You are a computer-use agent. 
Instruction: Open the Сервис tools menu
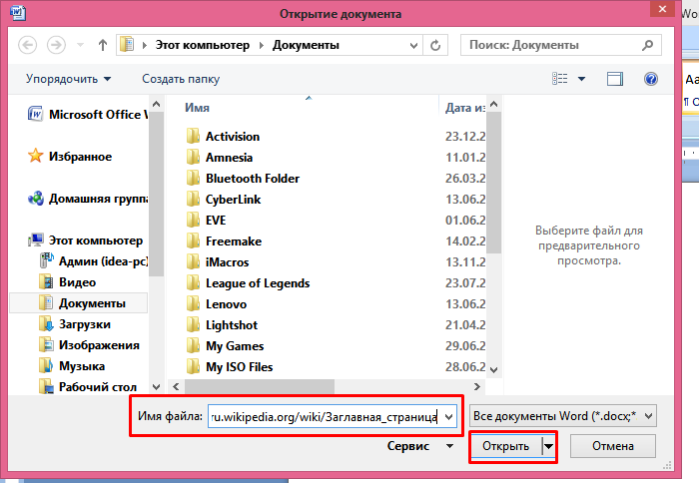420,446
